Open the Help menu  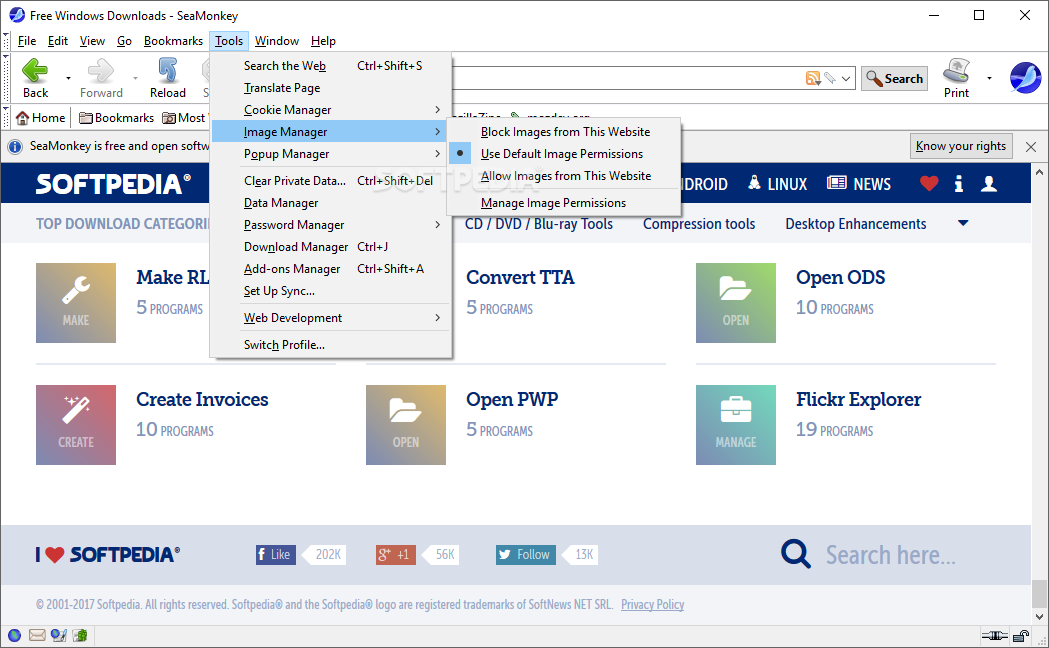click(323, 41)
